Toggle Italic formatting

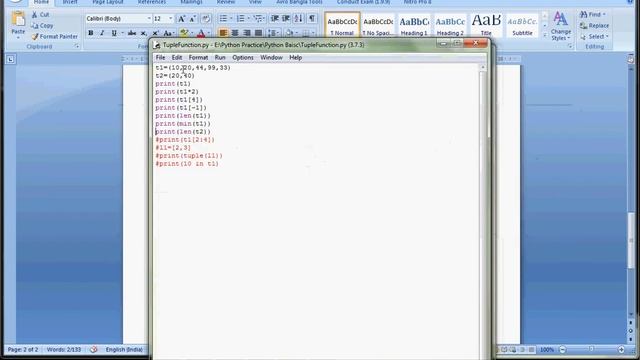[x=102, y=33]
